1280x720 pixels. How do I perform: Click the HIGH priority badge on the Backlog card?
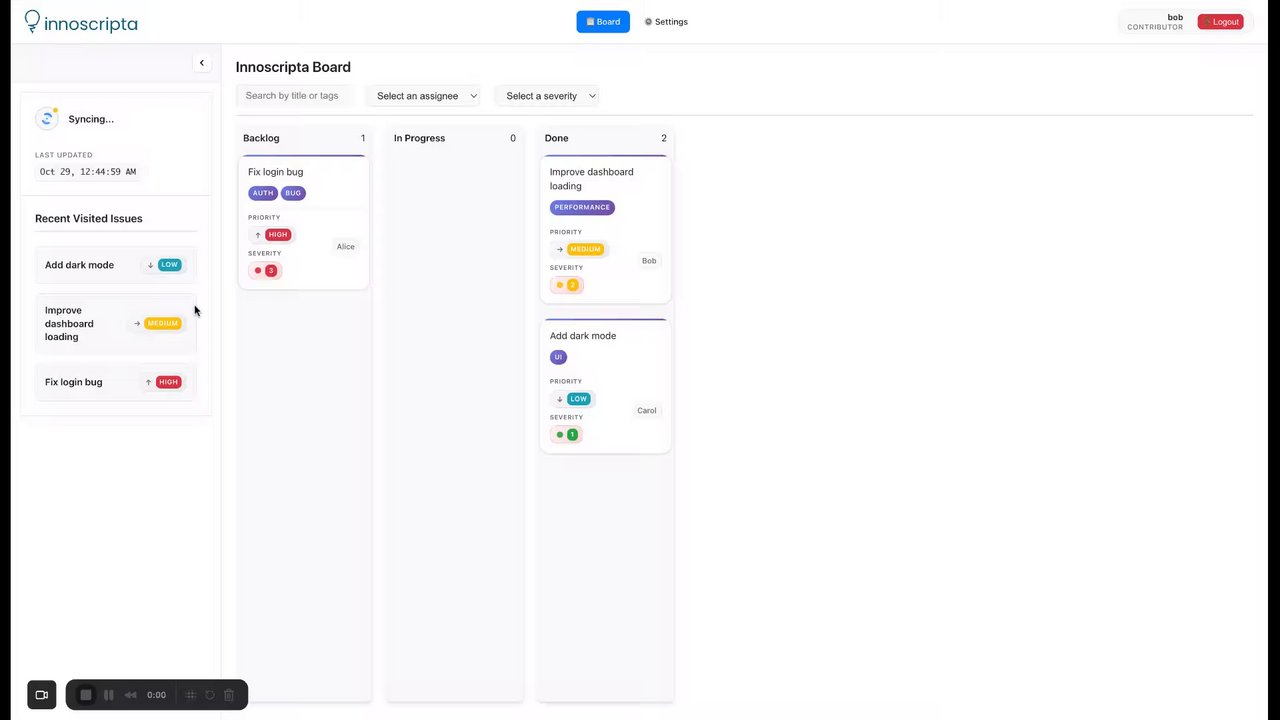(x=278, y=235)
